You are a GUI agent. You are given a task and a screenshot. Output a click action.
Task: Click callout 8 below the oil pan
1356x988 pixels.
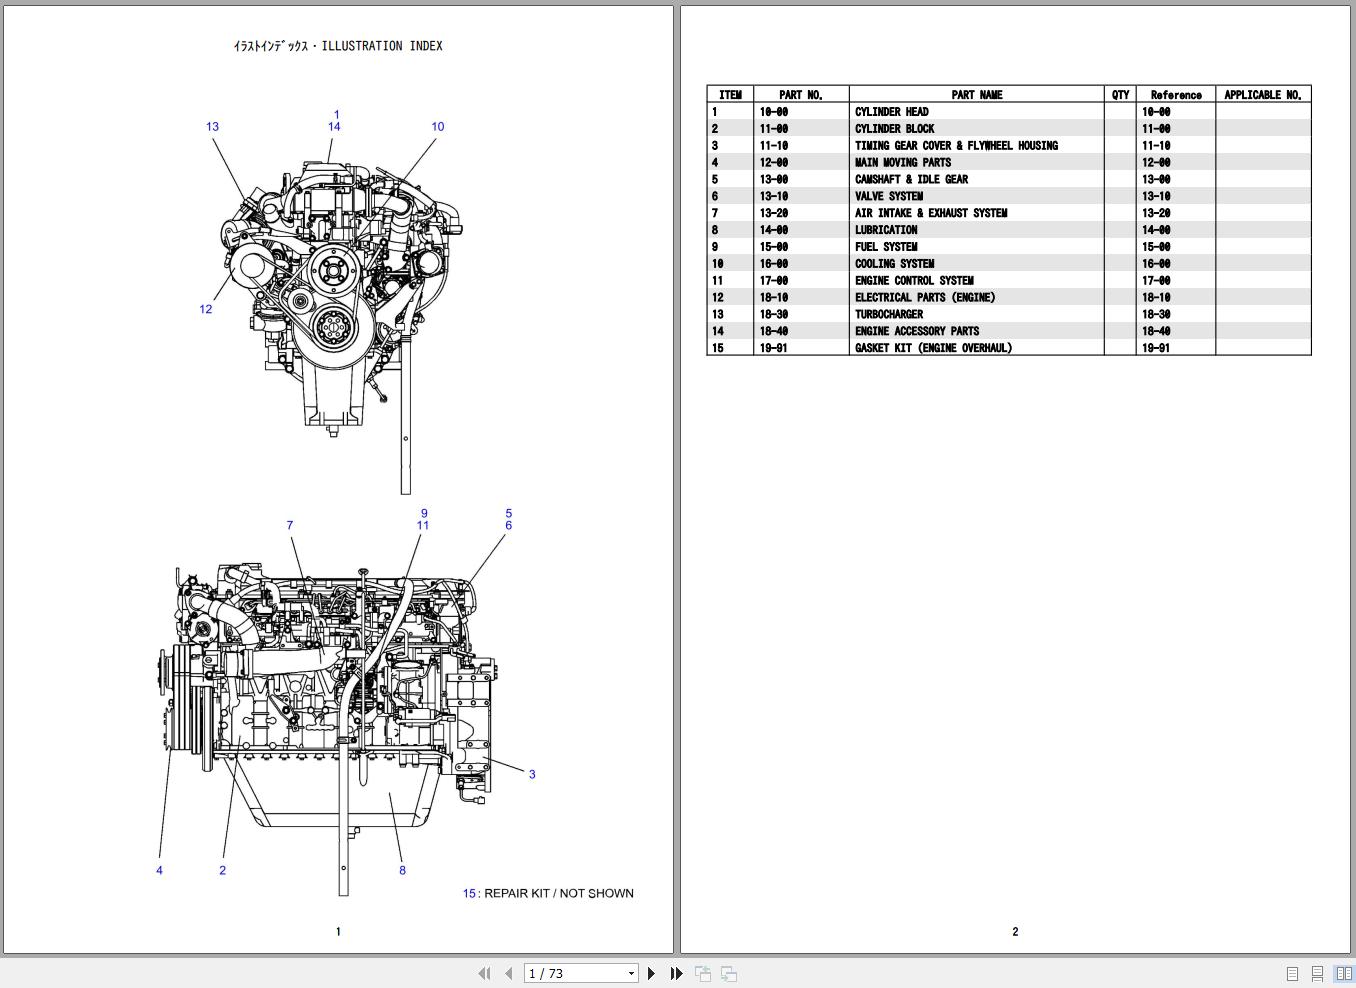[403, 870]
